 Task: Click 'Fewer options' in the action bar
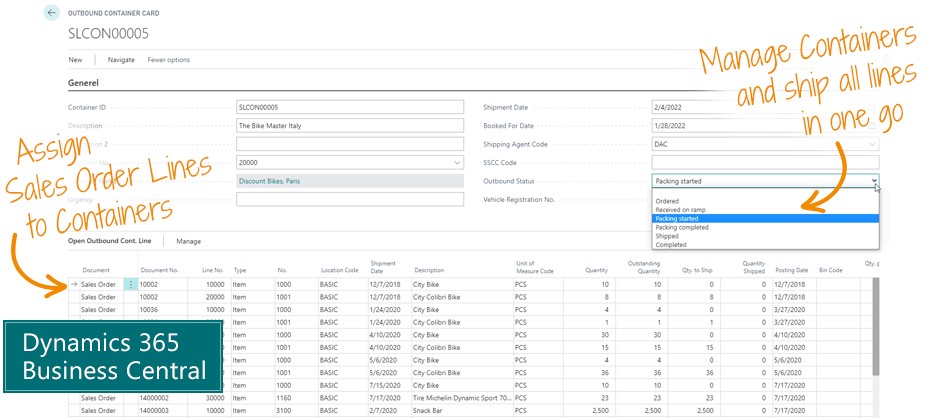click(168, 60)
